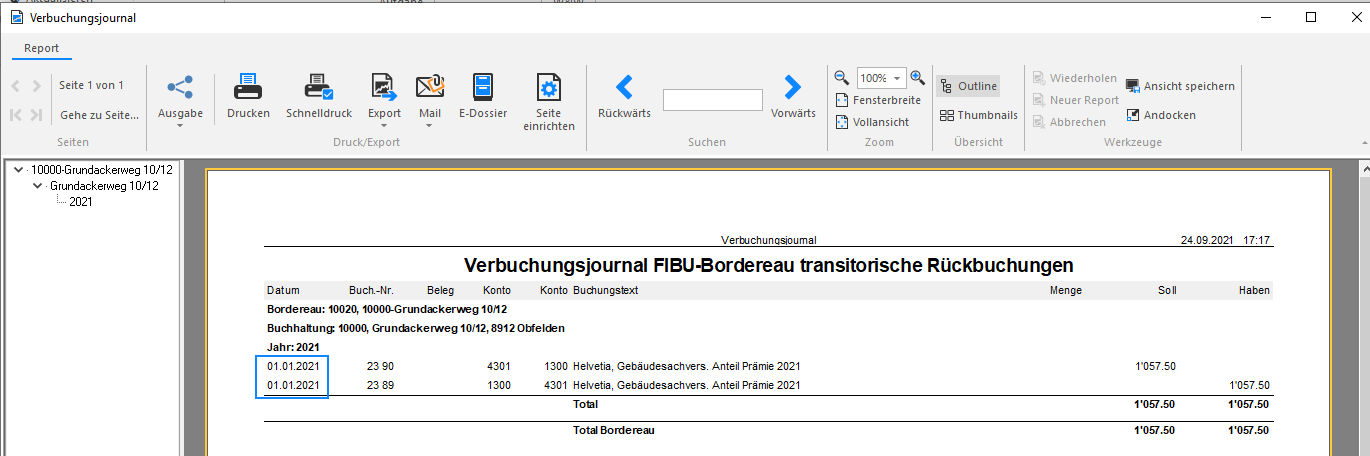Expand the Ausgabe dropdown arrow

pyautogui.click(x=180, y=126)
